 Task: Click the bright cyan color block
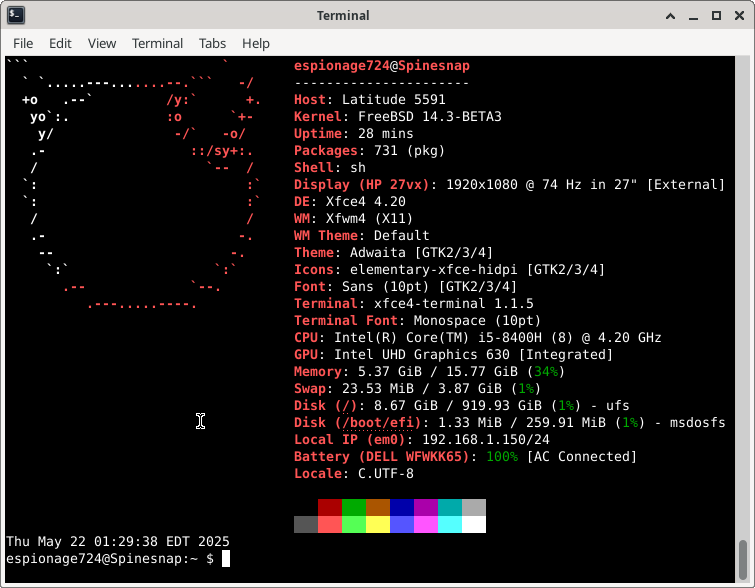click(x=450, y=525)
